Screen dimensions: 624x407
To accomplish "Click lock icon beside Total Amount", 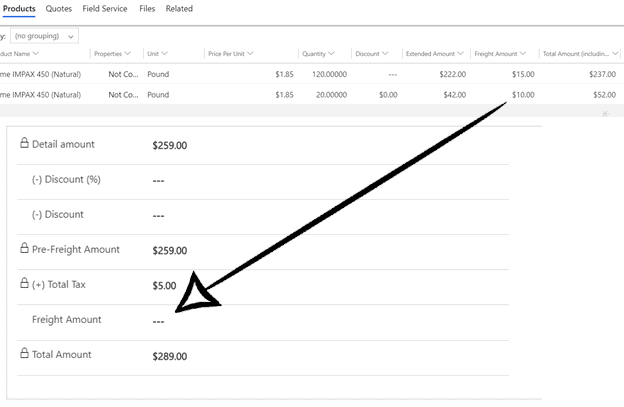I will click(x=24, y=353).
